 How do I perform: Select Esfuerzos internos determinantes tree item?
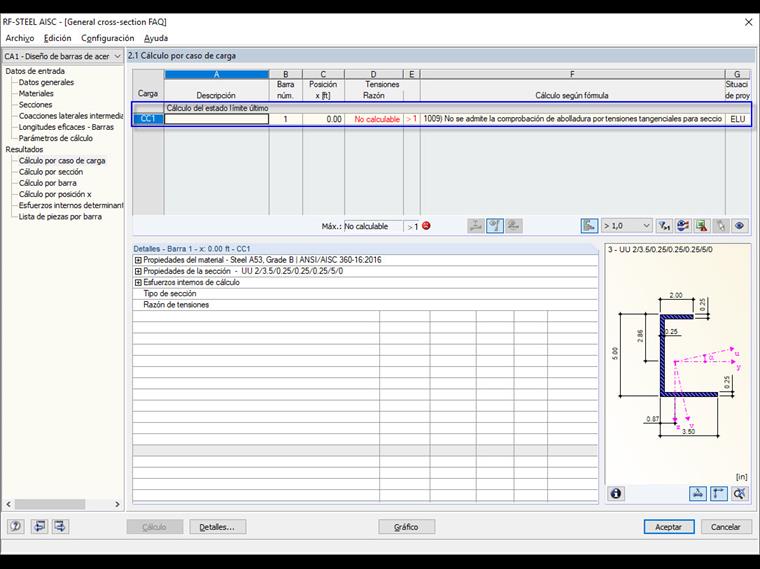tap(71, 205)
